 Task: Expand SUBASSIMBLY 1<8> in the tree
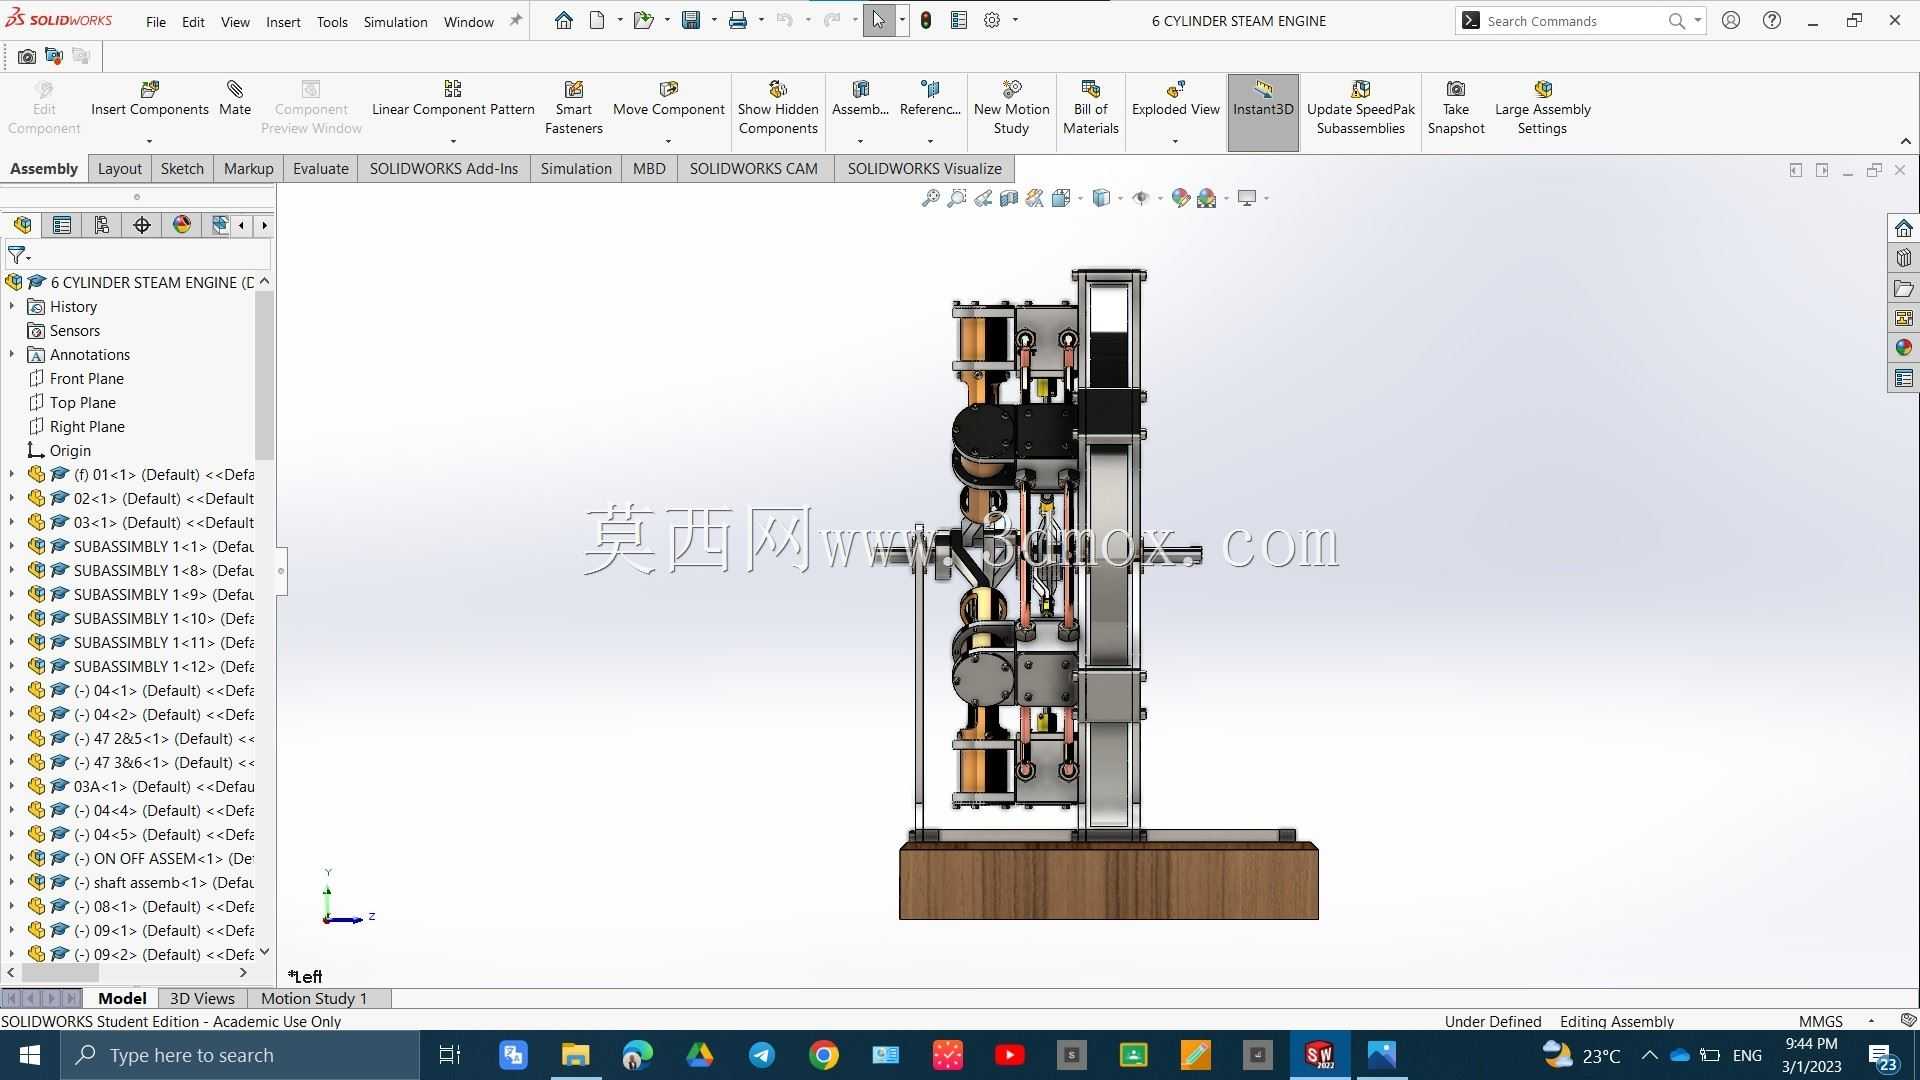(x=12, y=571)
